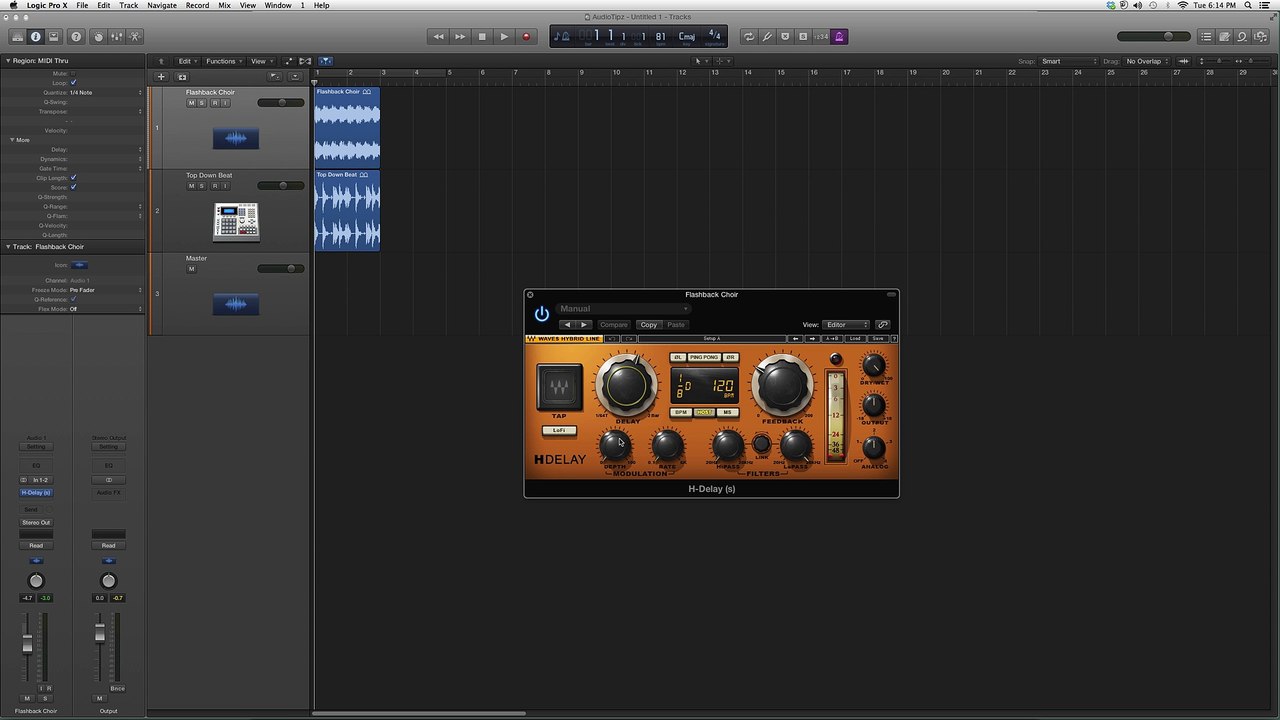Open the Tuner icon
1280x720 pixels.
(x=767, y=37)
